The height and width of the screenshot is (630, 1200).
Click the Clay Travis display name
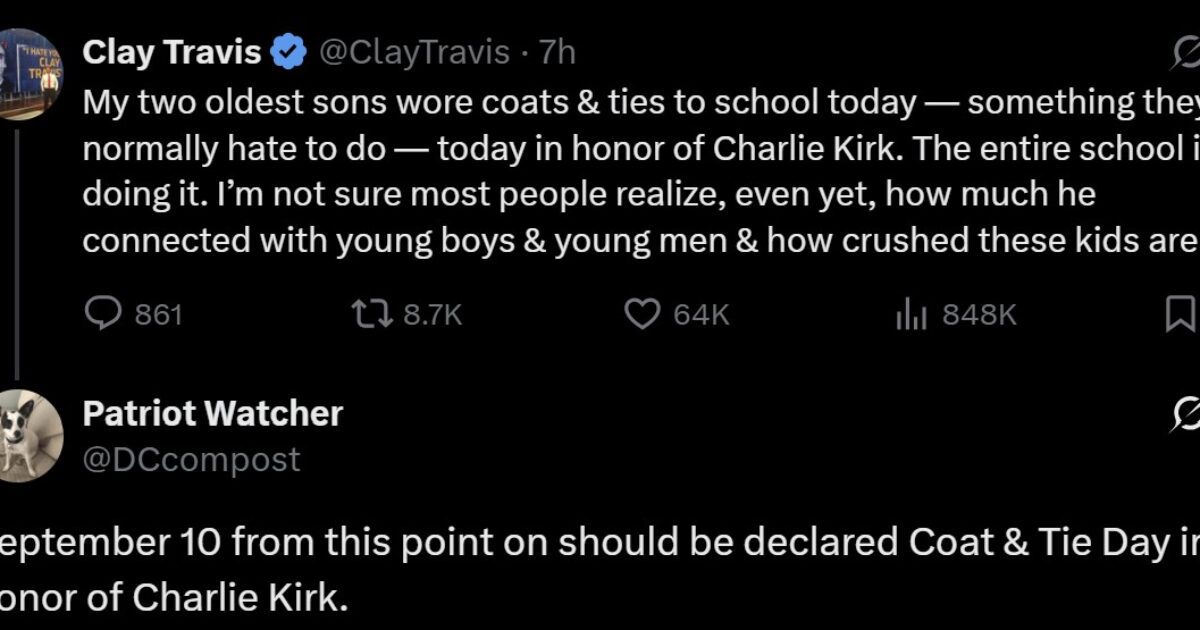[x=171, y=52]
